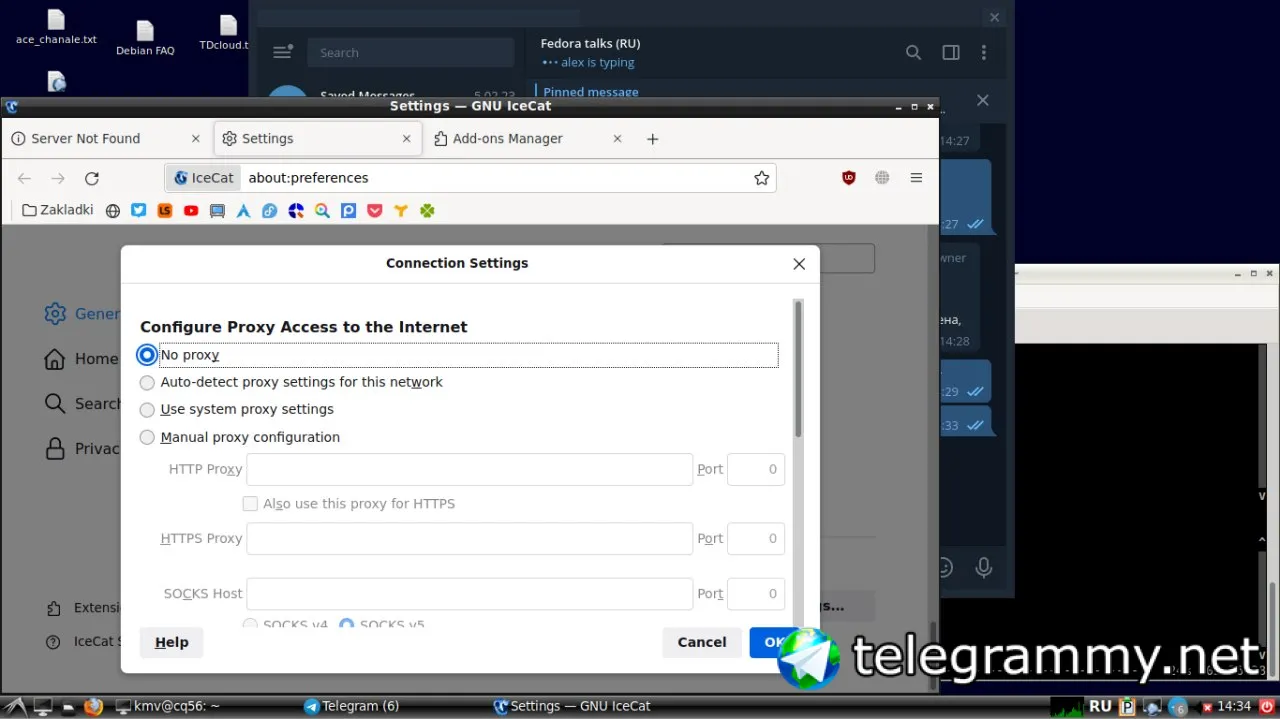Open the Zakladki bookmarks folder
This screenshot has width=1280, height=719.
pyautogui.click(x=57, y=210)
